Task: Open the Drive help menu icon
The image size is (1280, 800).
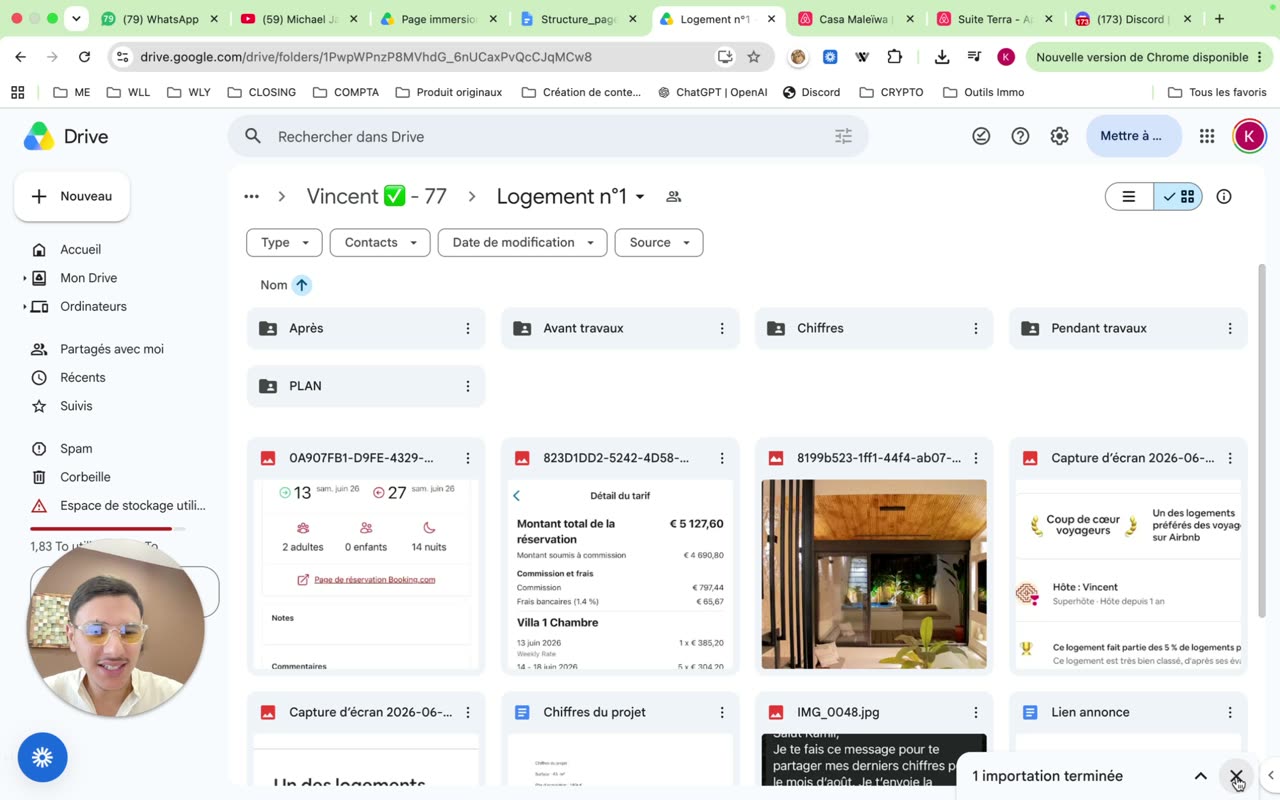Action: (1020, 137)
